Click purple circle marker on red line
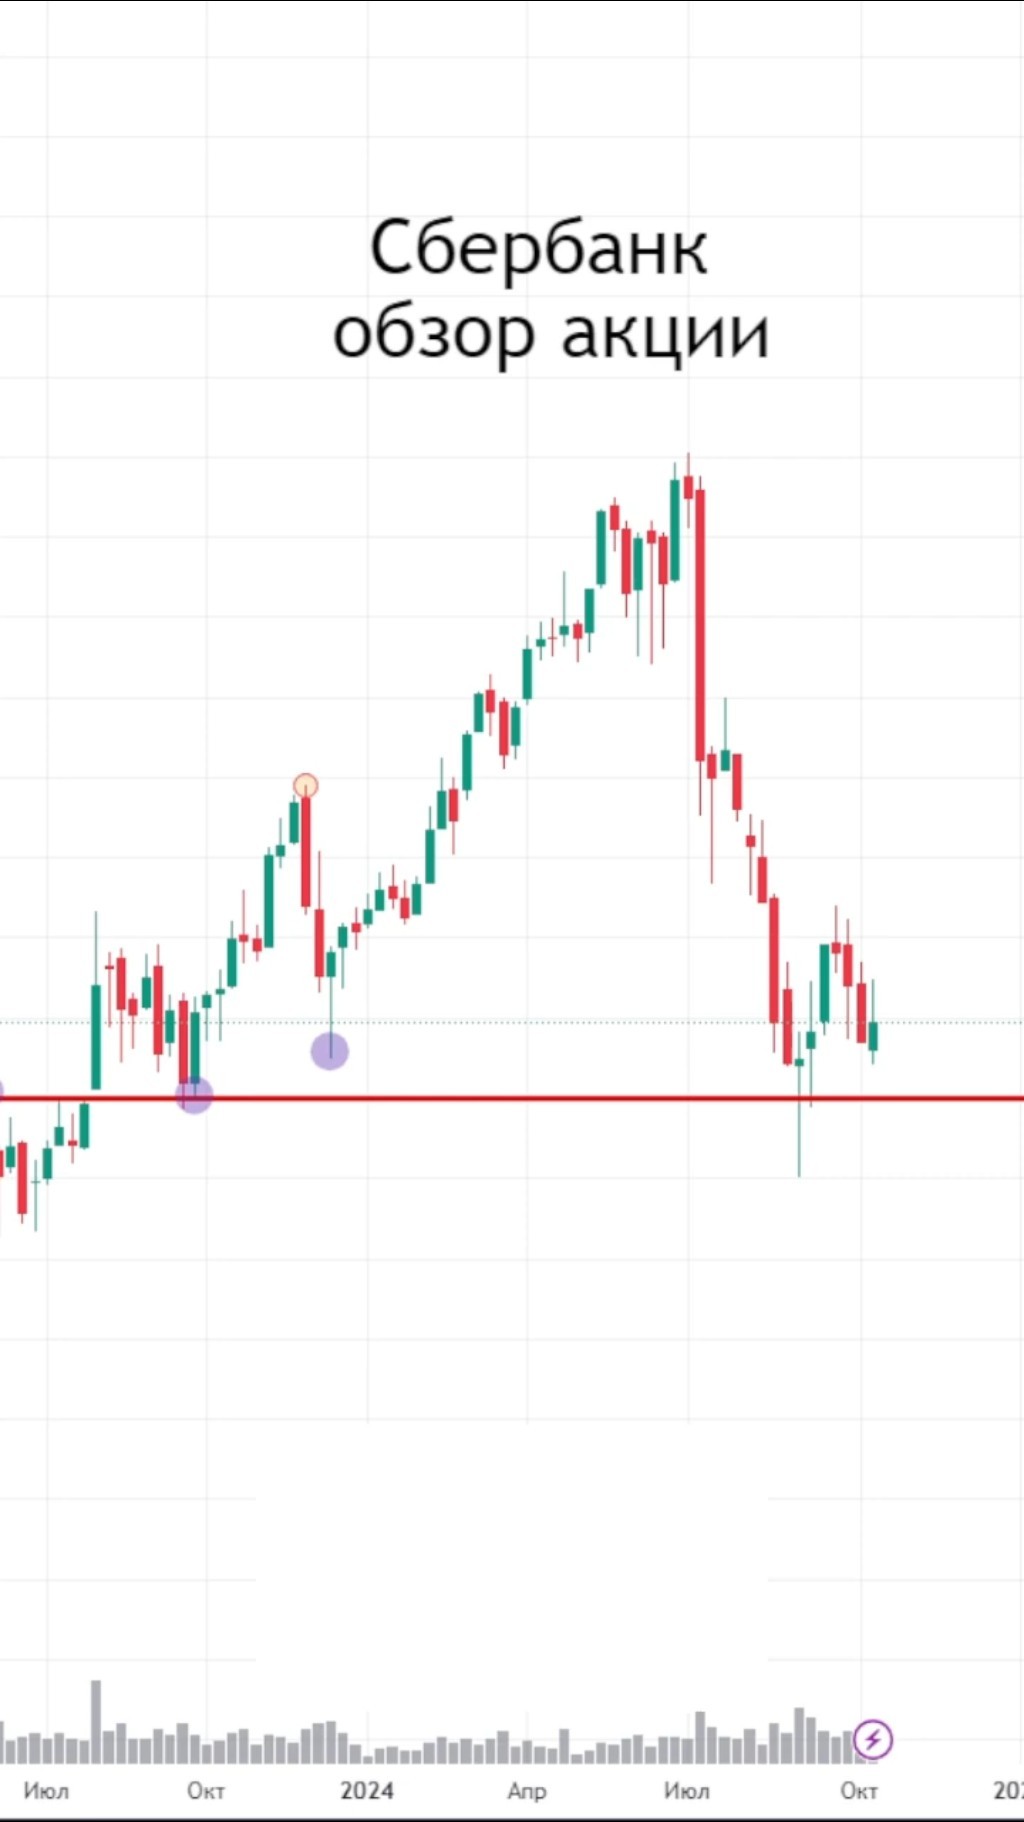The image size is (1024, 1822). coord(194,1094)
